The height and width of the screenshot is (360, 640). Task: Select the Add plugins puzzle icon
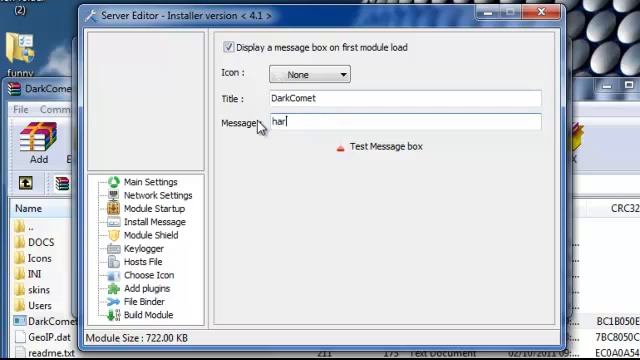coord(113,289)
